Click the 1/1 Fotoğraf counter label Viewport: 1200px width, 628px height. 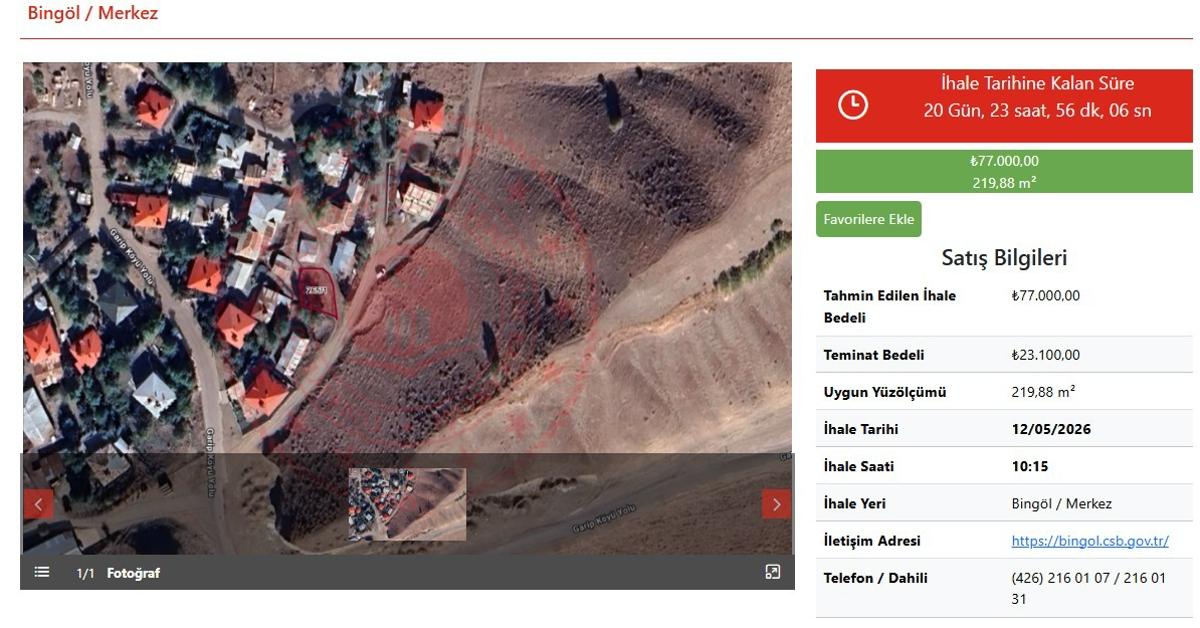coord(118,573)
